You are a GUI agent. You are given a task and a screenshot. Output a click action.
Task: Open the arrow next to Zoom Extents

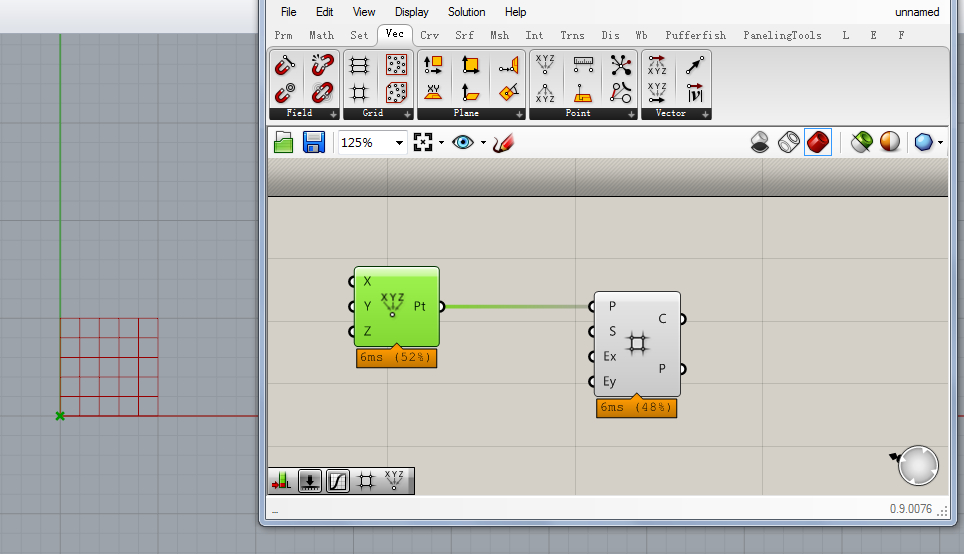coord(441,143)
